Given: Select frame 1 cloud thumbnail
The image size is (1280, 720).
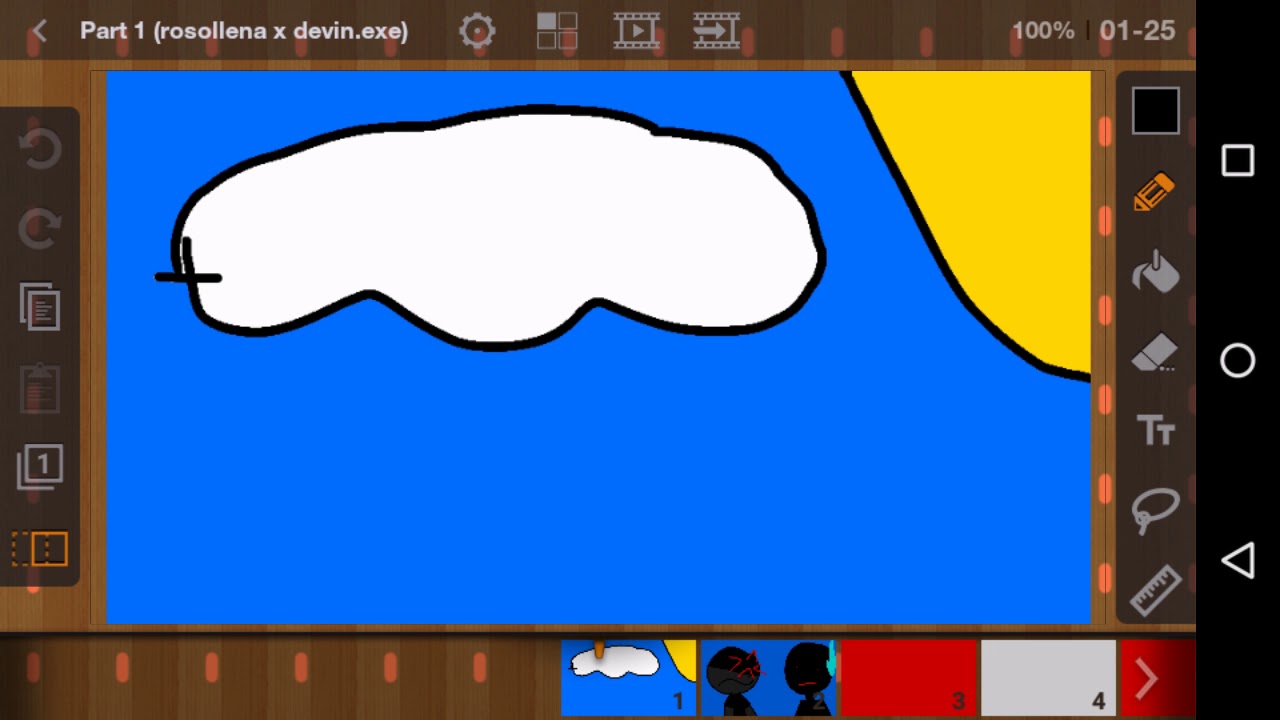Looking at the screenshot, I should (x=628, y=678).
